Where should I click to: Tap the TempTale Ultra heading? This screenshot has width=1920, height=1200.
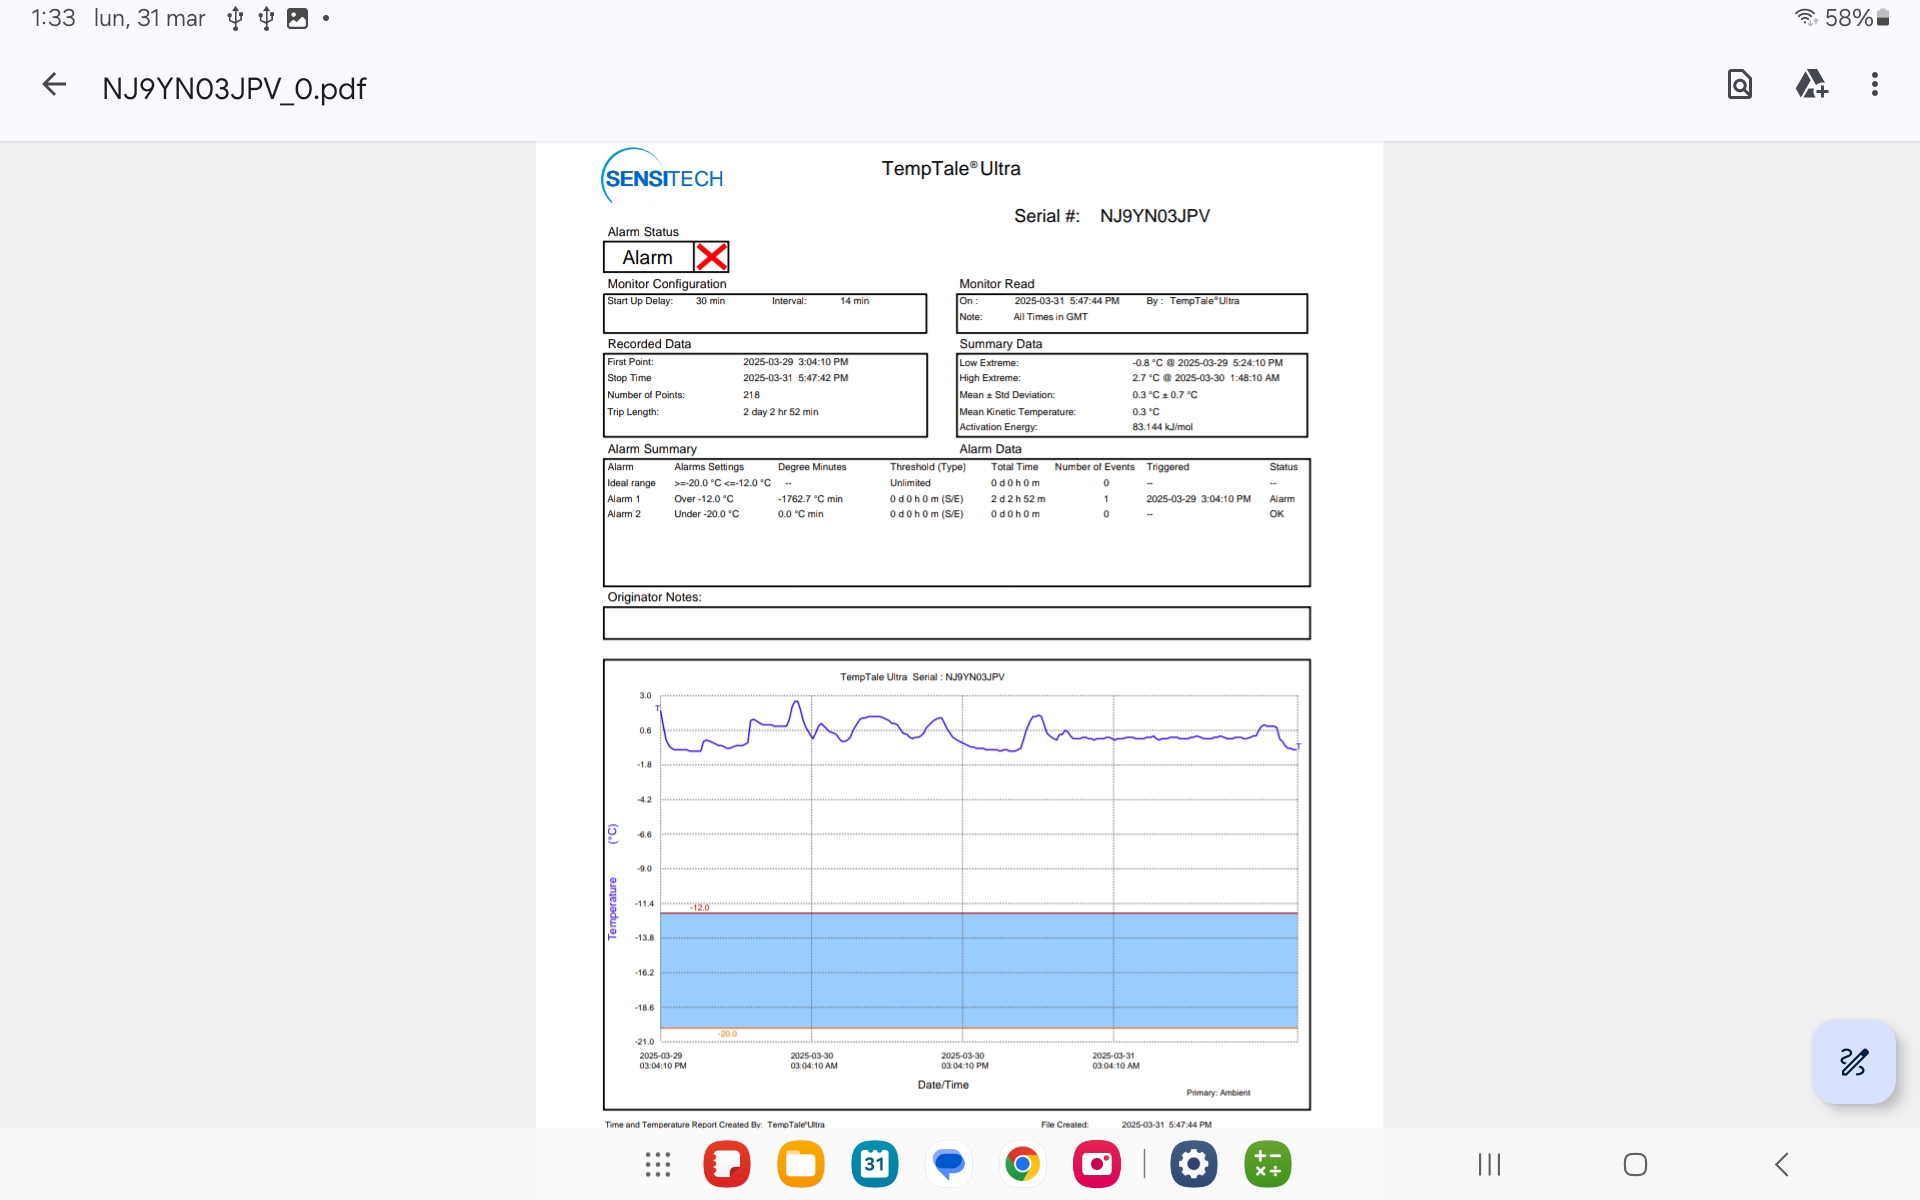[951, 168]
